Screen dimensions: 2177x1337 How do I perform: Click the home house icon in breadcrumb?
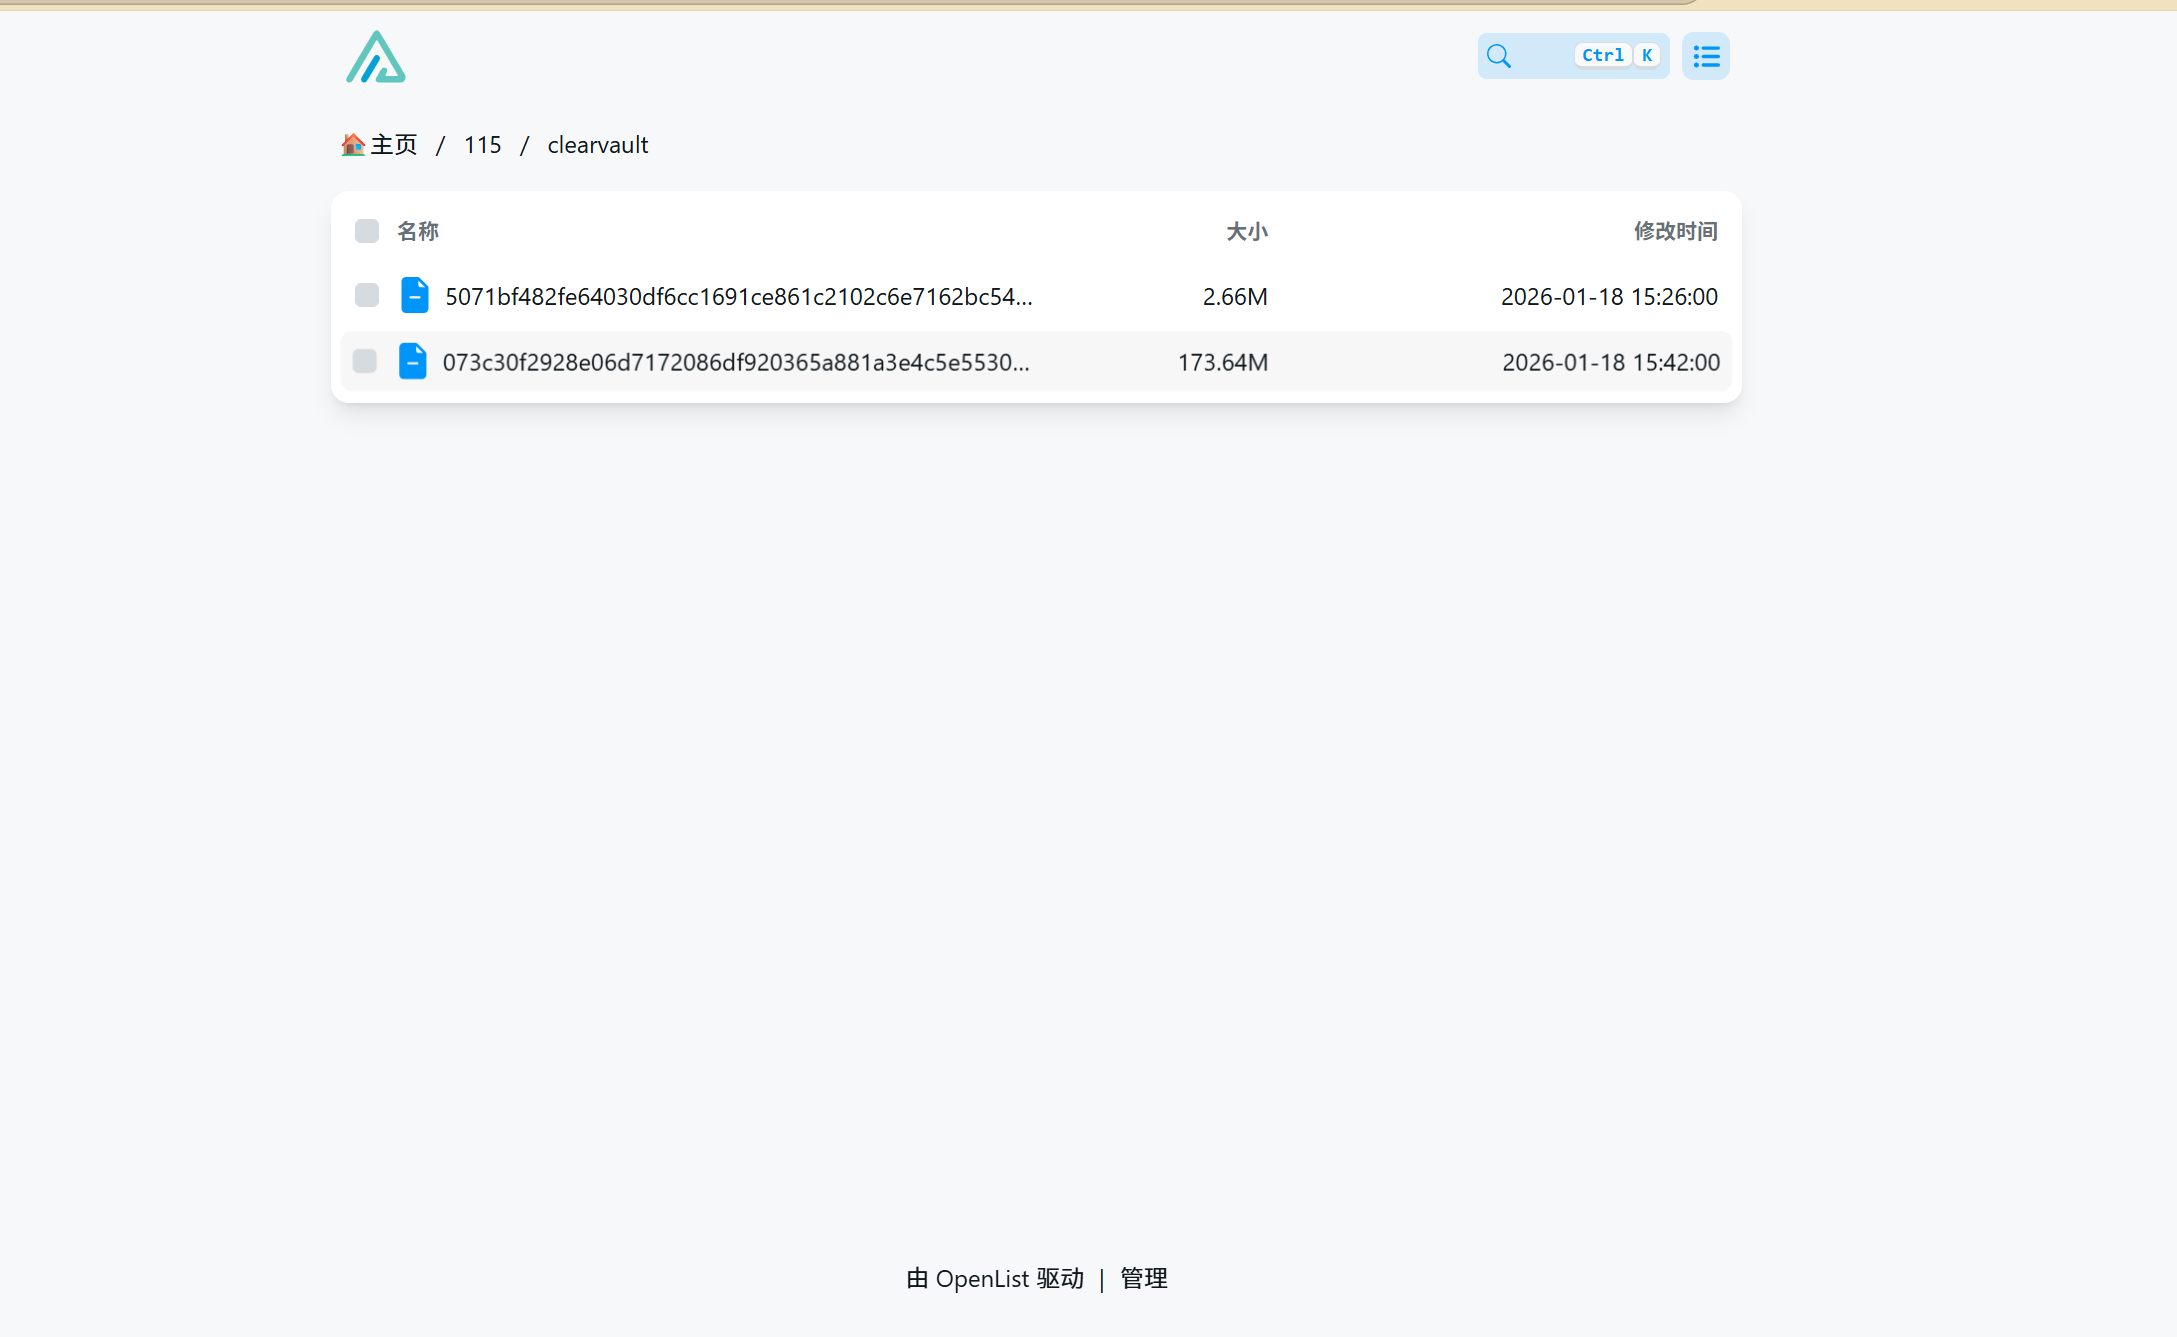click(352, 145)
